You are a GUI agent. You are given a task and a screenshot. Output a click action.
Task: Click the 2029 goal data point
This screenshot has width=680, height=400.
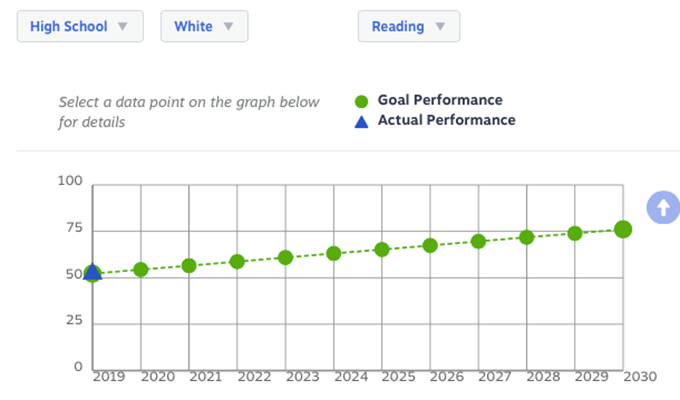tap(575, 233)
